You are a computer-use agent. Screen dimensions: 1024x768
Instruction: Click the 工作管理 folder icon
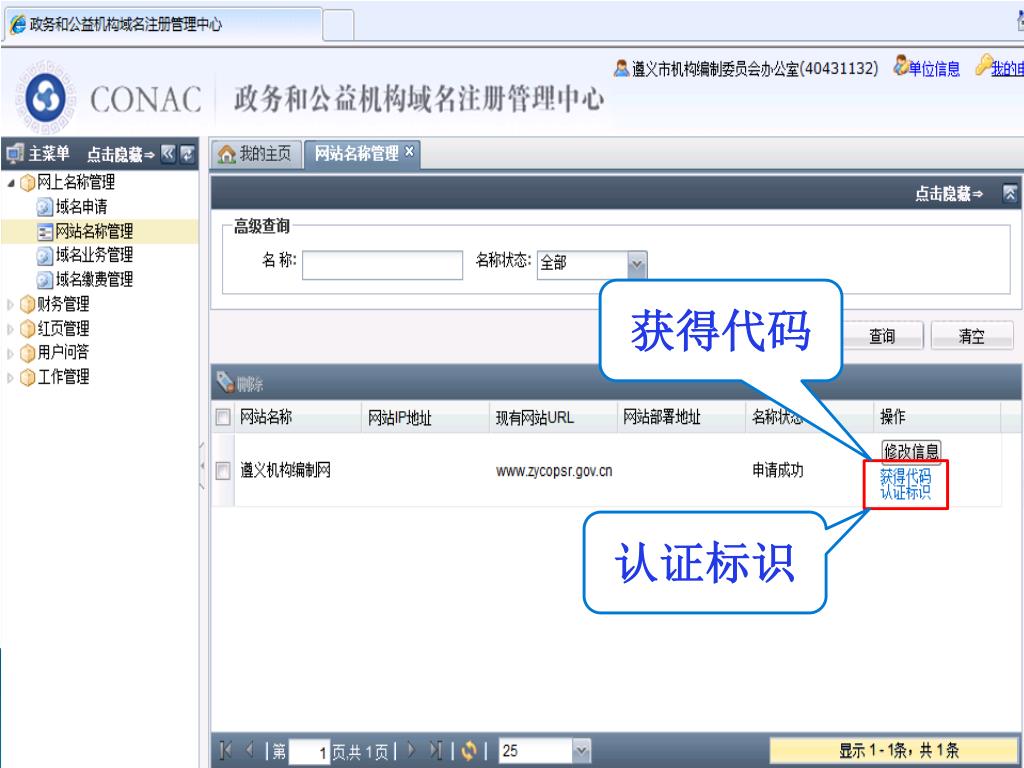(x=27, y=377)
